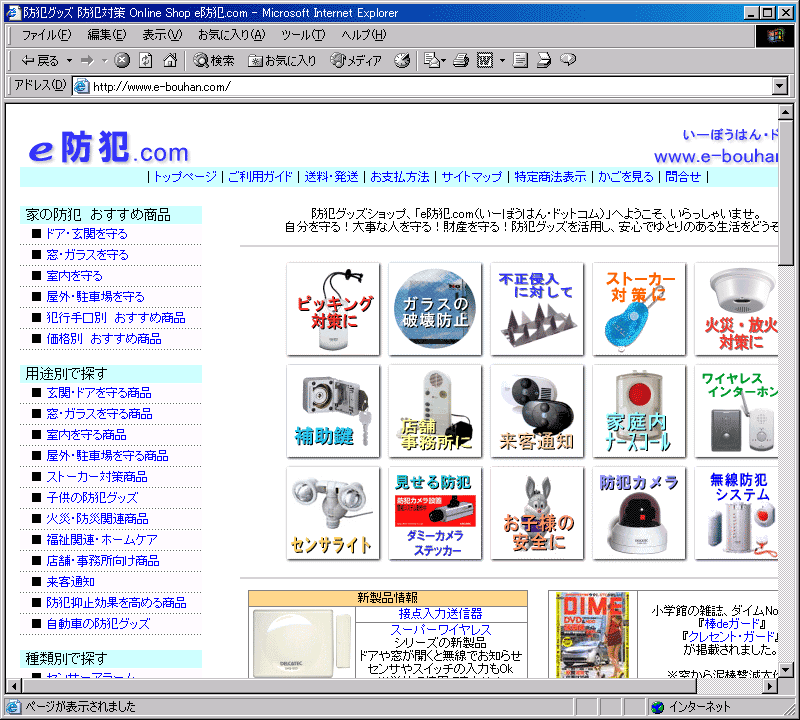Screen dimensions: 800x720
Task: Open the 接点入力送信器 new product link
Action: (440, 613)
